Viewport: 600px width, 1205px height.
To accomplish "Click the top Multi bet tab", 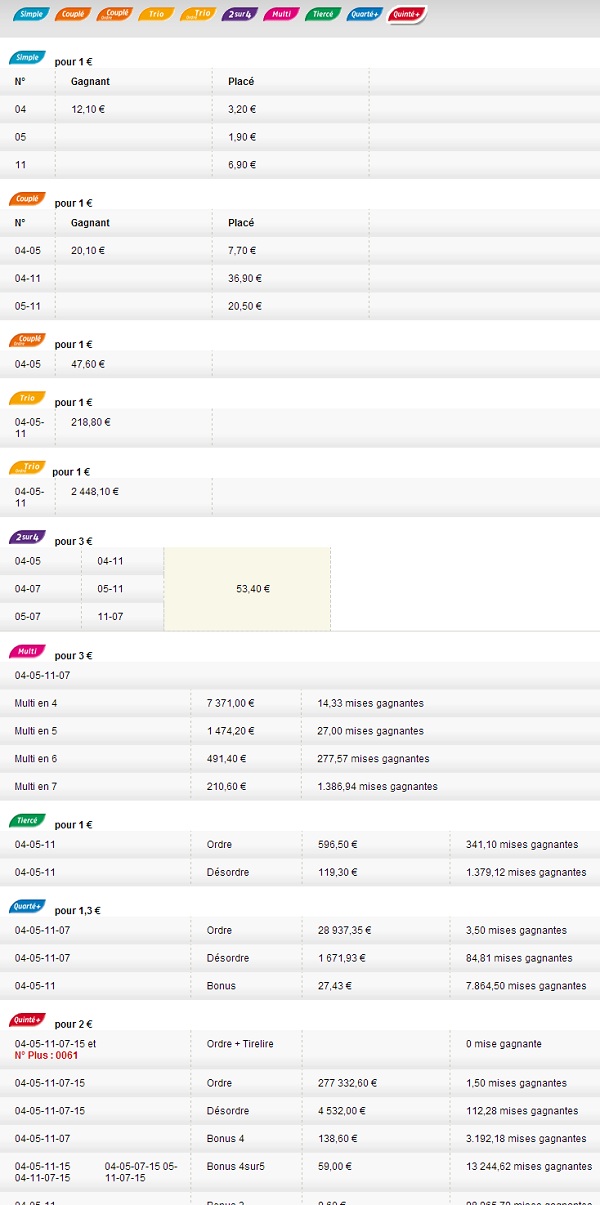I will click(281, 15).
